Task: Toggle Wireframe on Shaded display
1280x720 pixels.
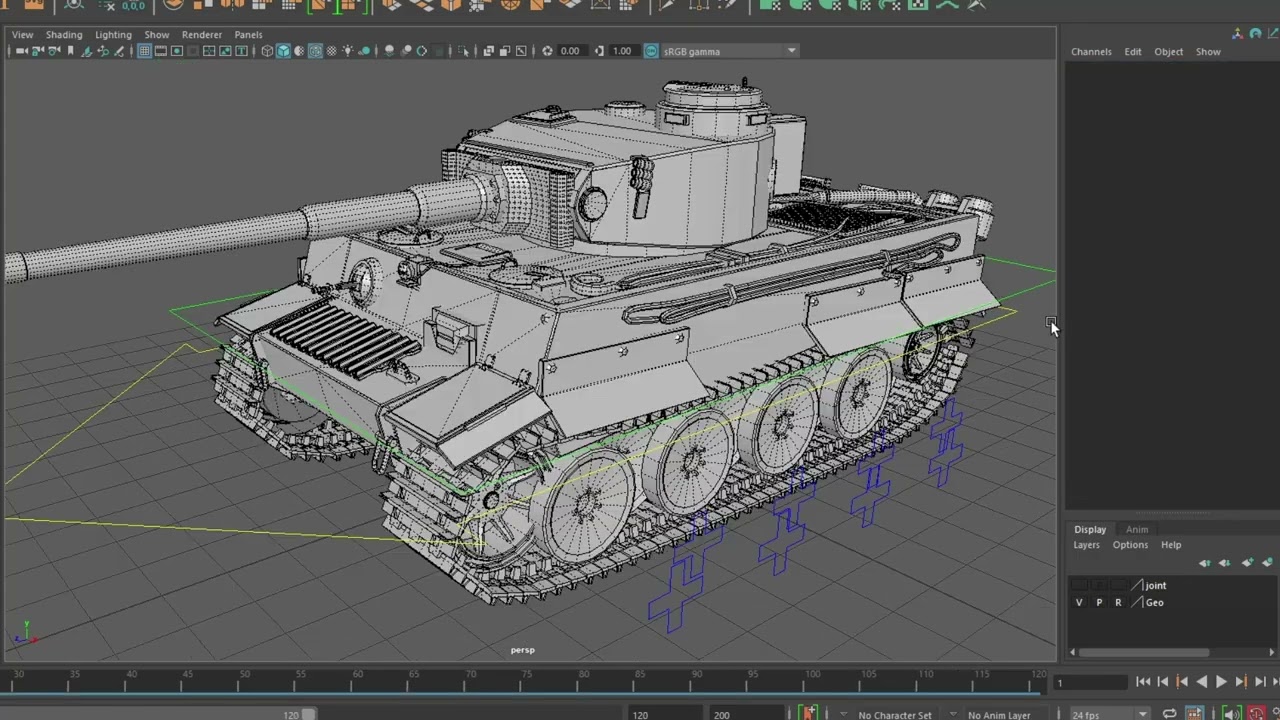Action: (x=315, y=51)
